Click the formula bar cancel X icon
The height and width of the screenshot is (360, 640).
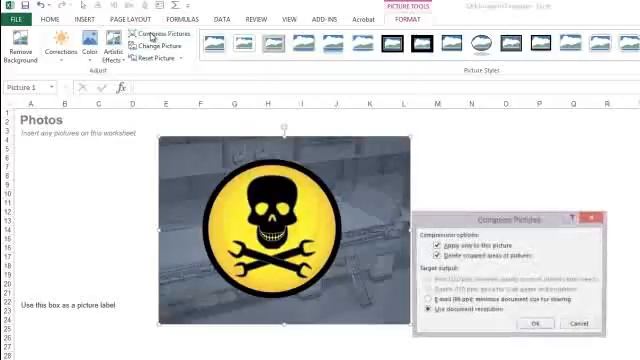[83, 87]
